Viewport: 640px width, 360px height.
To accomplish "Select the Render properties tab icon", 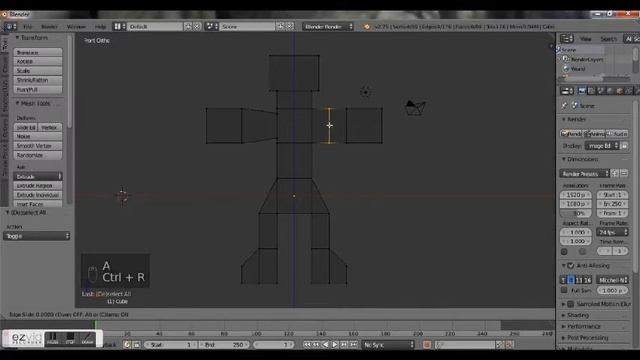I will (582, 91).
